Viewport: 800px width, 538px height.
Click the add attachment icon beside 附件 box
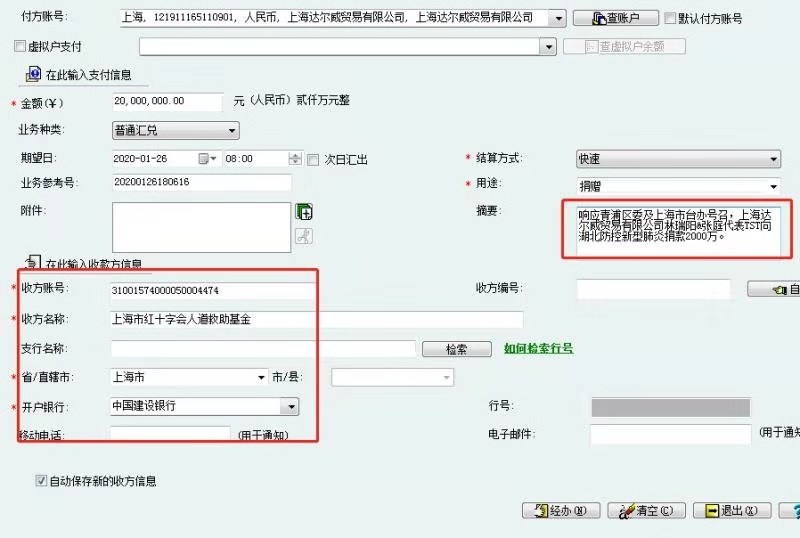coord(304,212)
